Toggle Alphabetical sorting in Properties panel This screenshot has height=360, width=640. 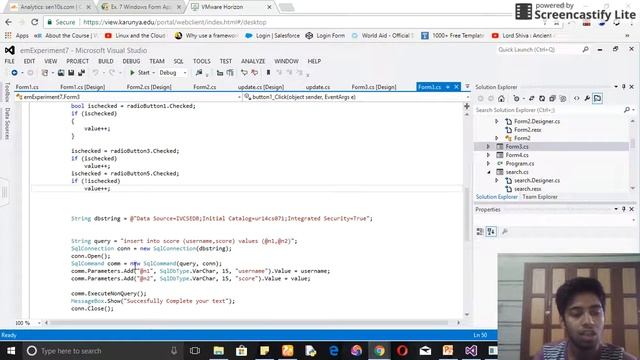[491, 232]
